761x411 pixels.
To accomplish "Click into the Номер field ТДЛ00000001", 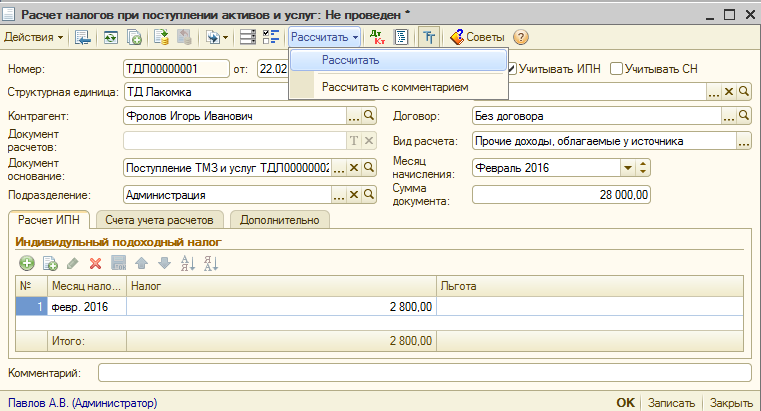I will coord(176,69).
